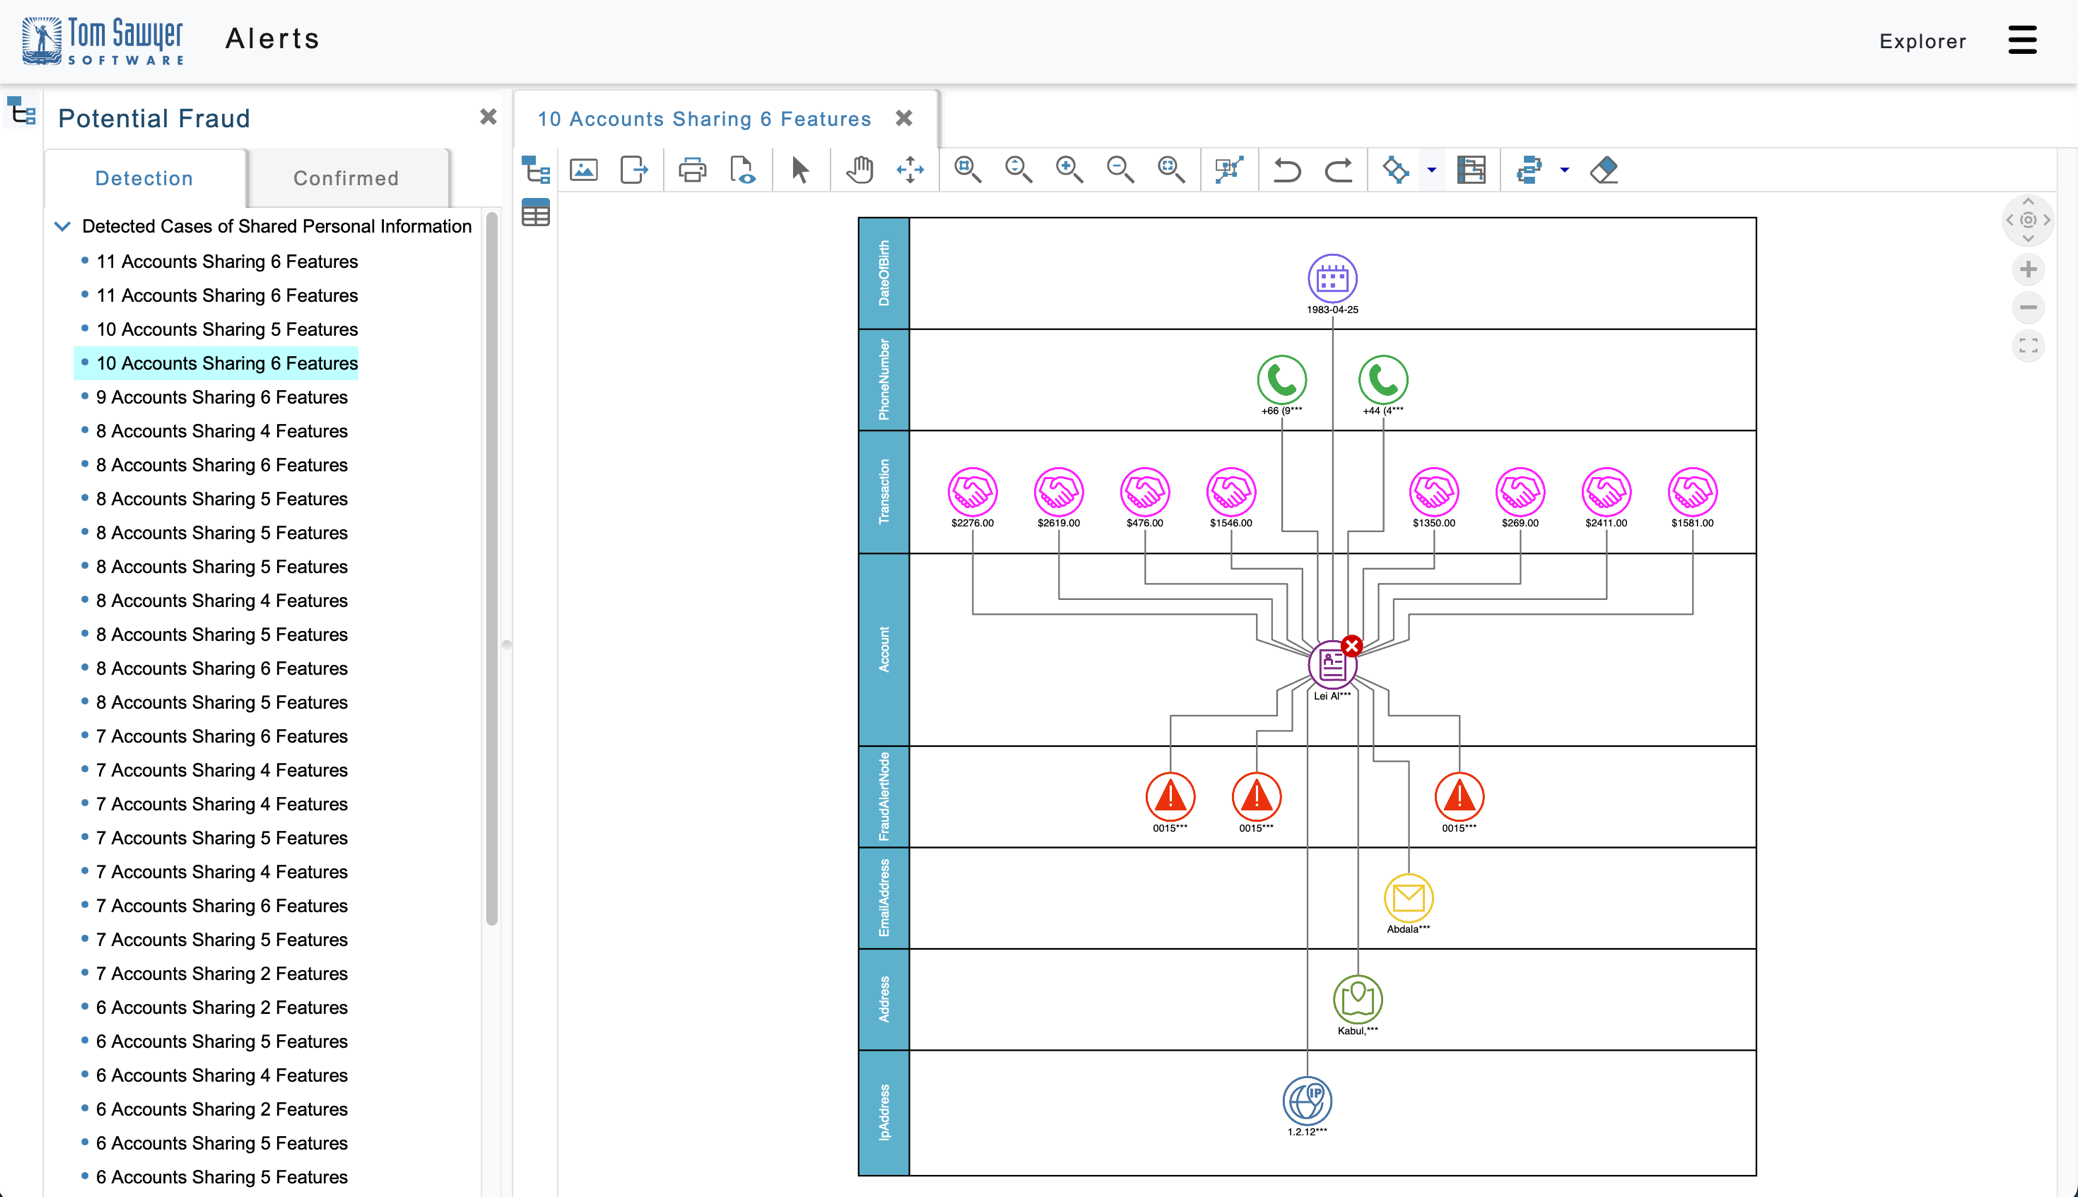Open dropdown arrow next to edge routing icon
This screenshot has height=1197, width=2078.
1565,170
